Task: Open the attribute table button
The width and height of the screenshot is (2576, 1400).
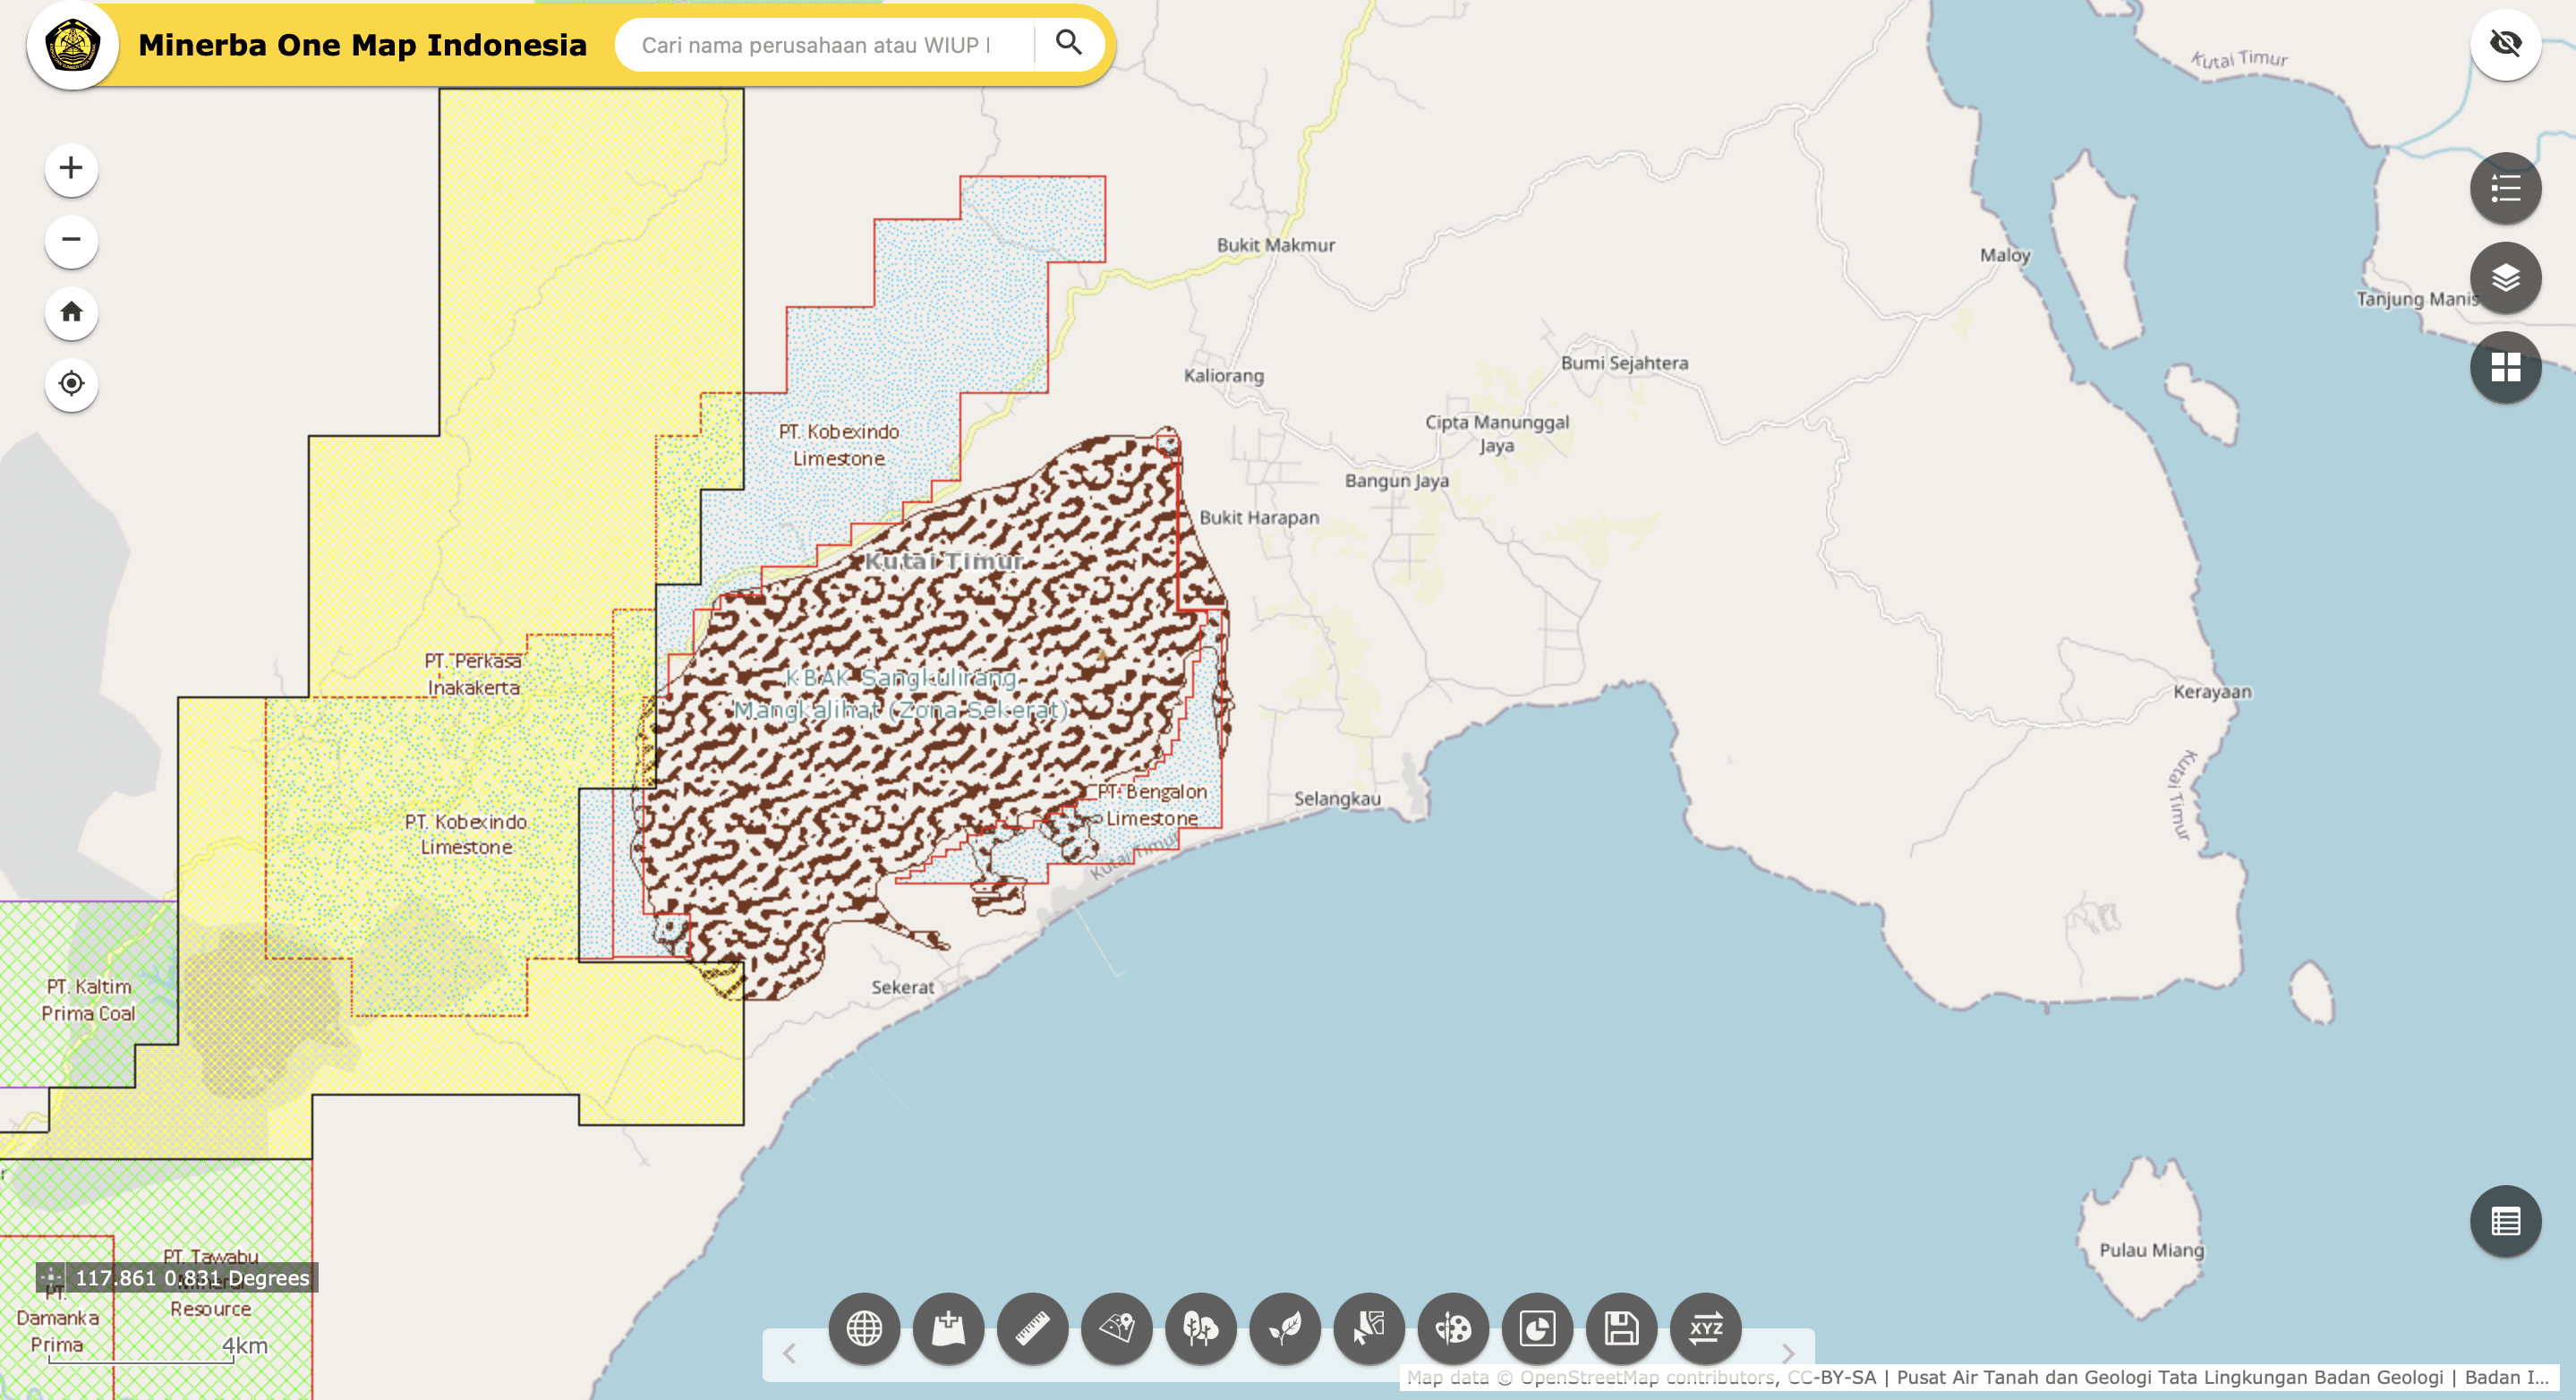Action: [x=2504, y=1221]
